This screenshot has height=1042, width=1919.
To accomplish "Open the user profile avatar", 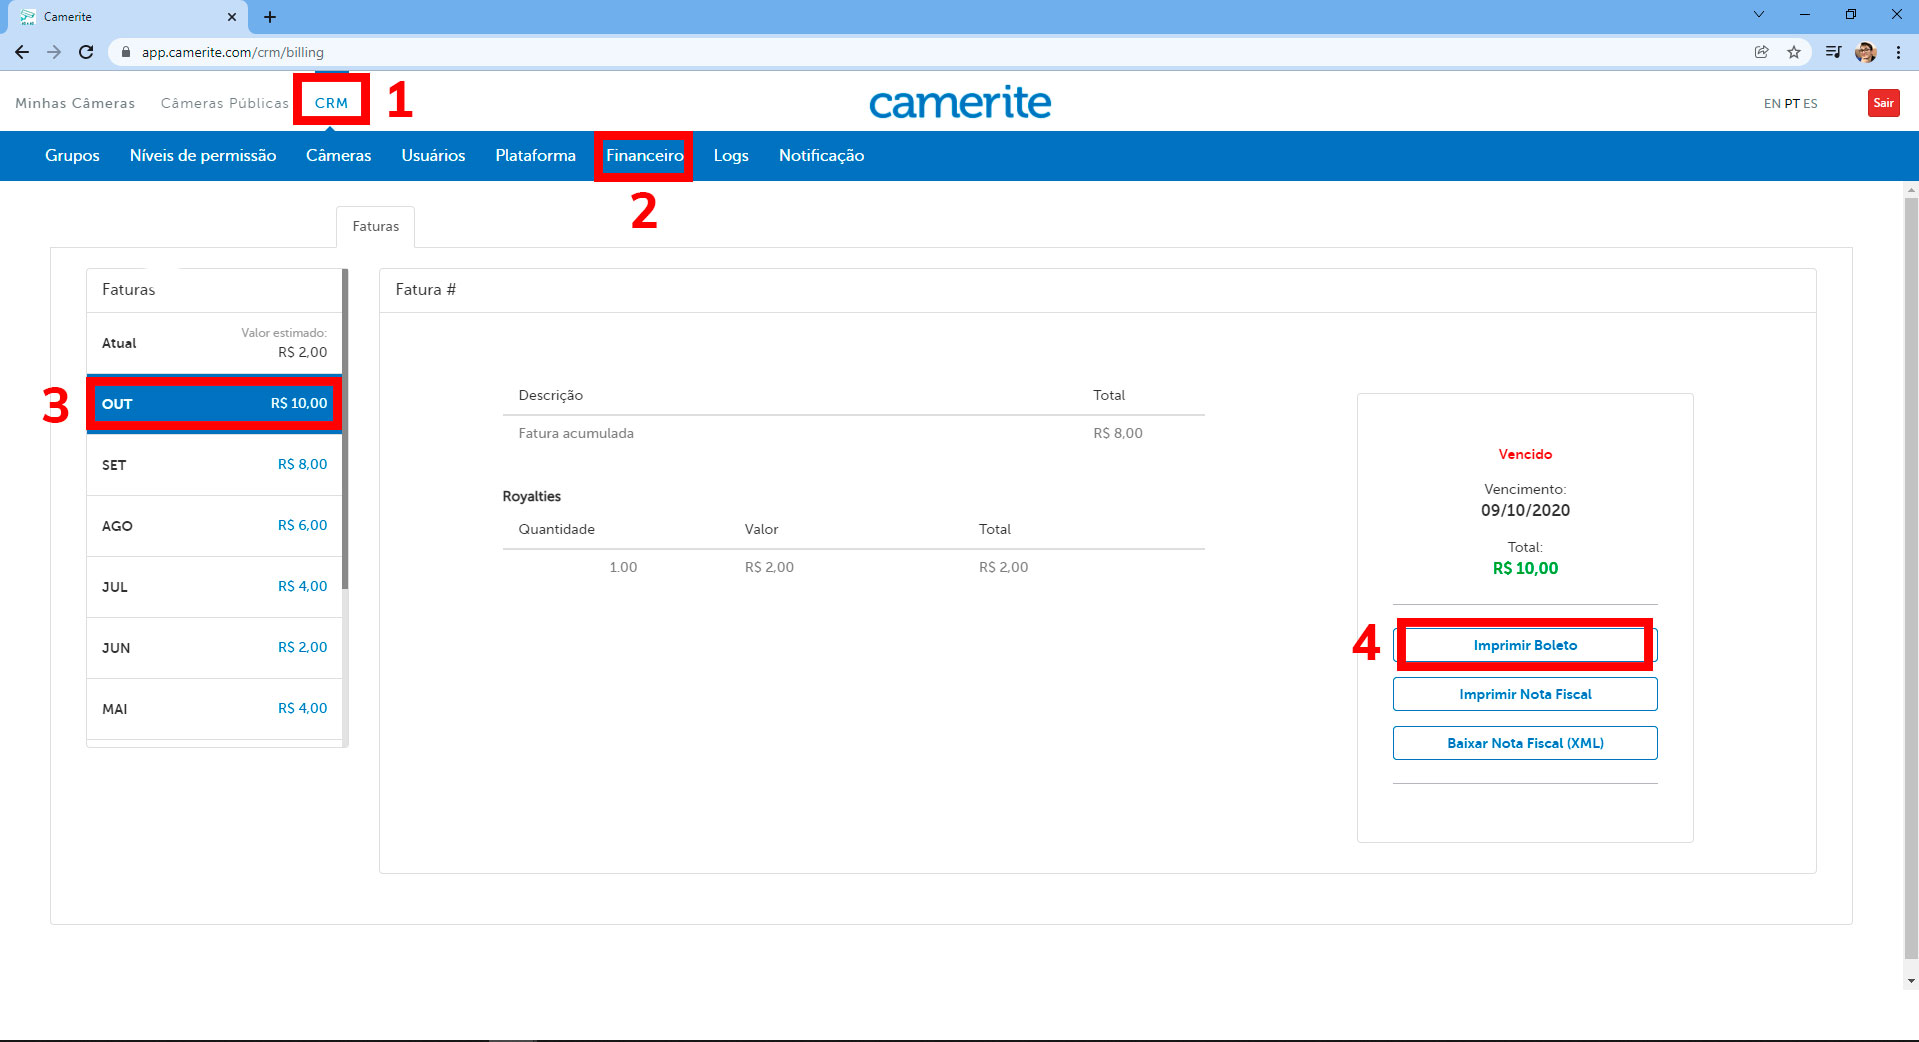I will pyautogui.click(x=1865, y=52).
